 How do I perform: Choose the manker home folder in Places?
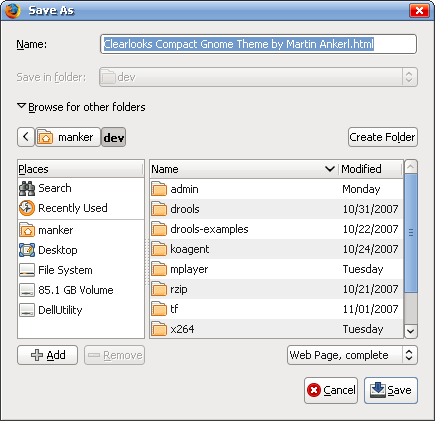27,230
